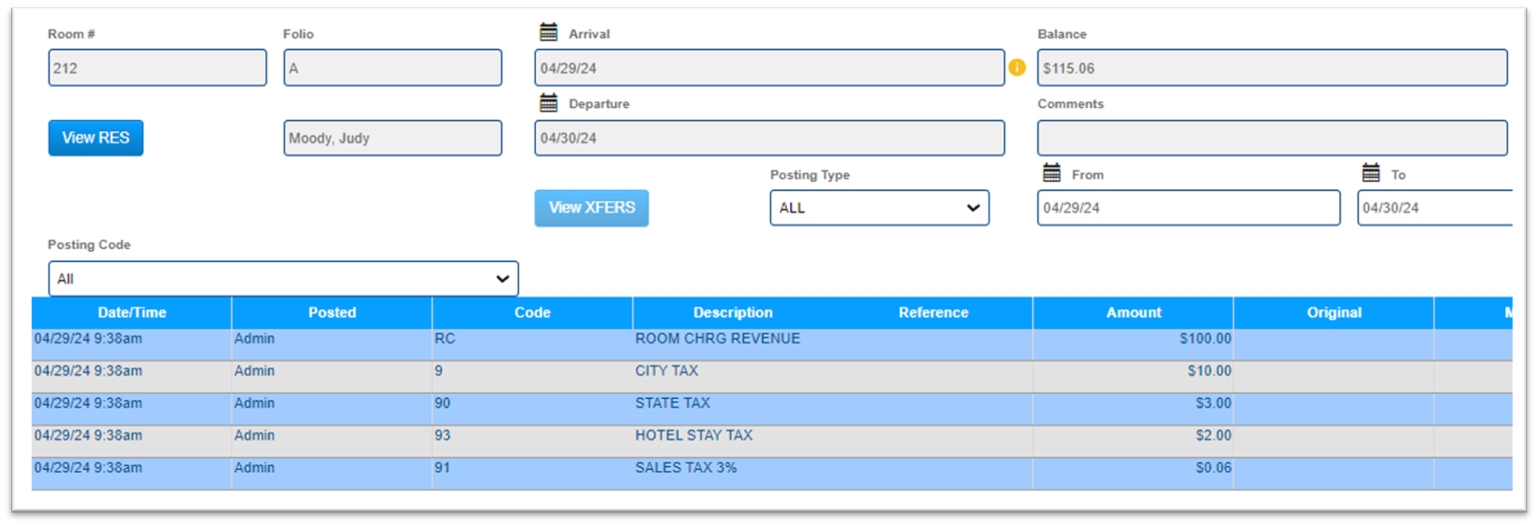Click the Amount column header
The image size is (1538, 526).
(x=1133, y=313)
